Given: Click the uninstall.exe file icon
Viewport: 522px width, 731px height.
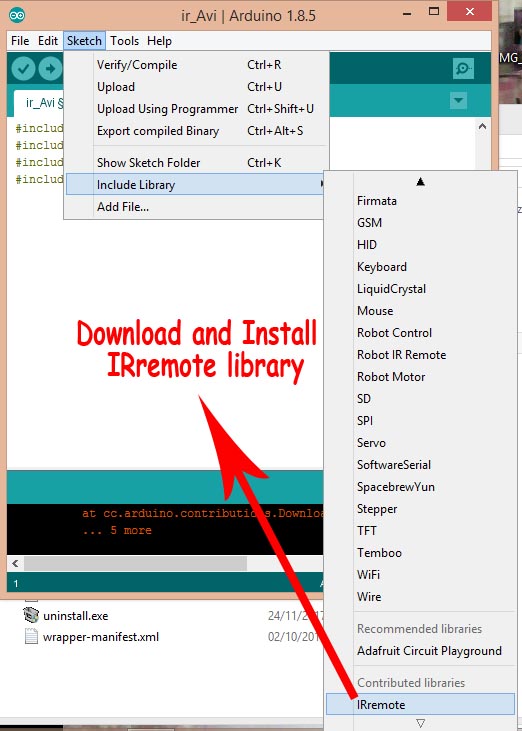Looking at the screenshot, I should tap(31, 615).
